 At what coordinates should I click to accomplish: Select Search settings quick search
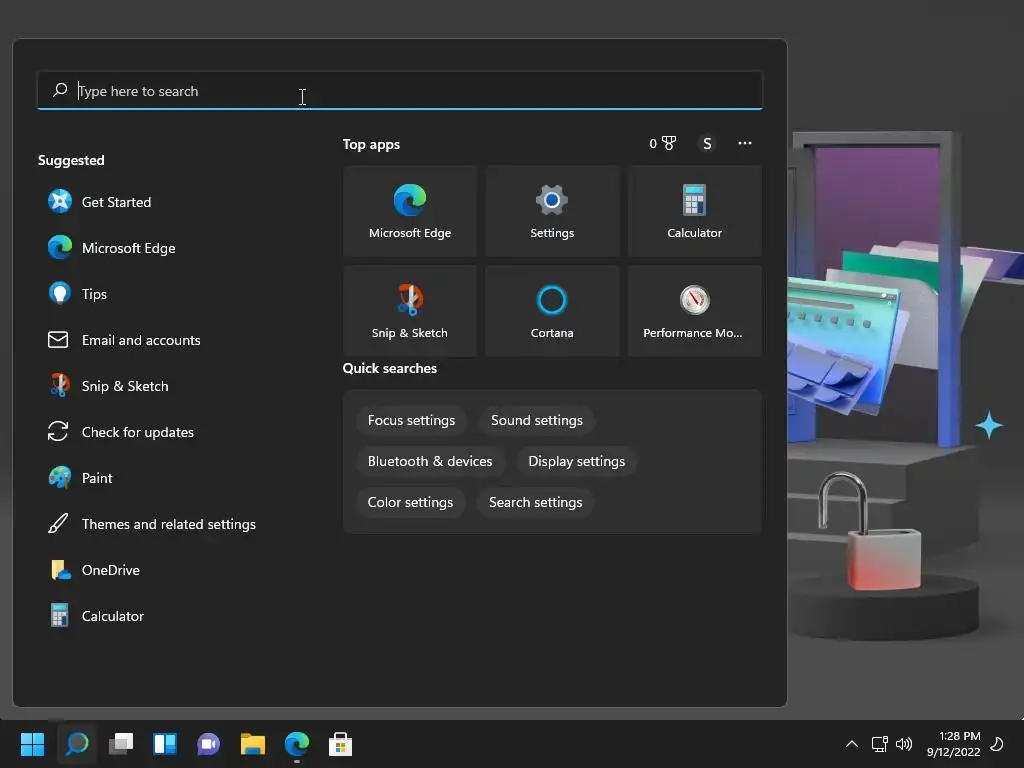[x=536, y=502]
